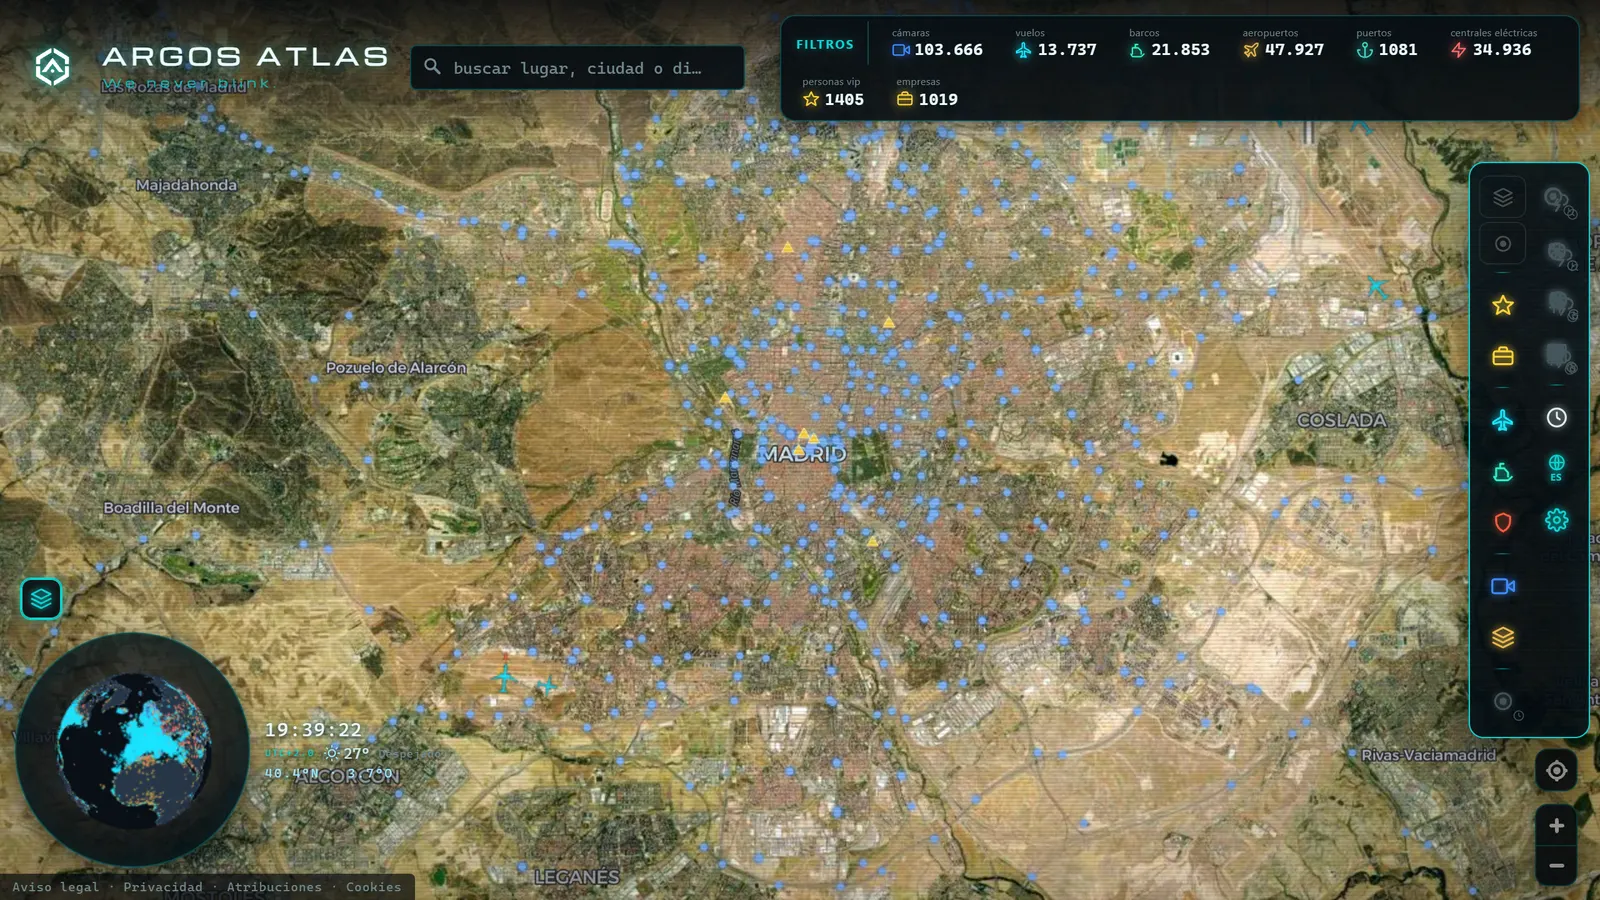Viewport: 1600px width, 900px height.
Task: Open the clock time icon
Action: coord(1556,418)
